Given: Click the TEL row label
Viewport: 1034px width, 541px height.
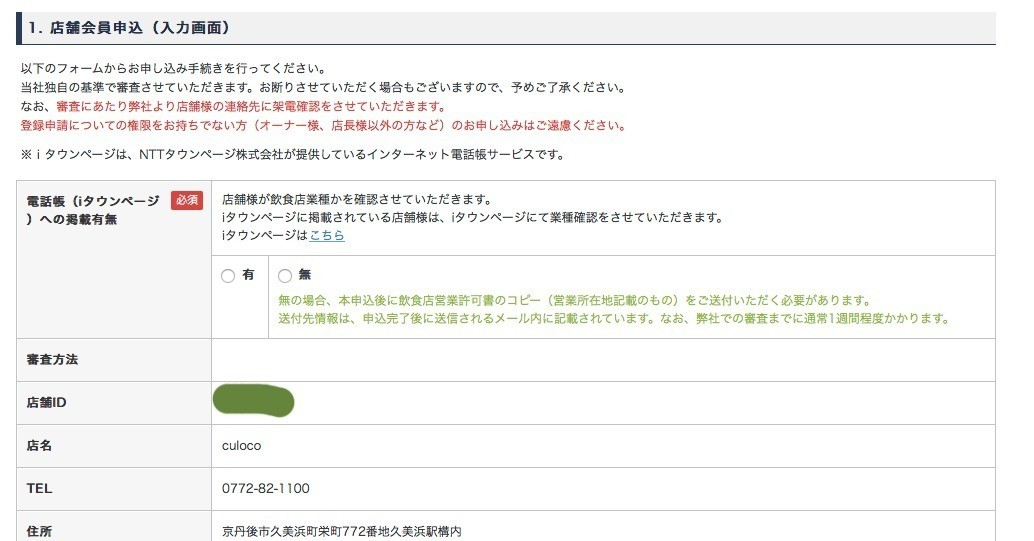Looking at the screenshot, I should (39, 488).
